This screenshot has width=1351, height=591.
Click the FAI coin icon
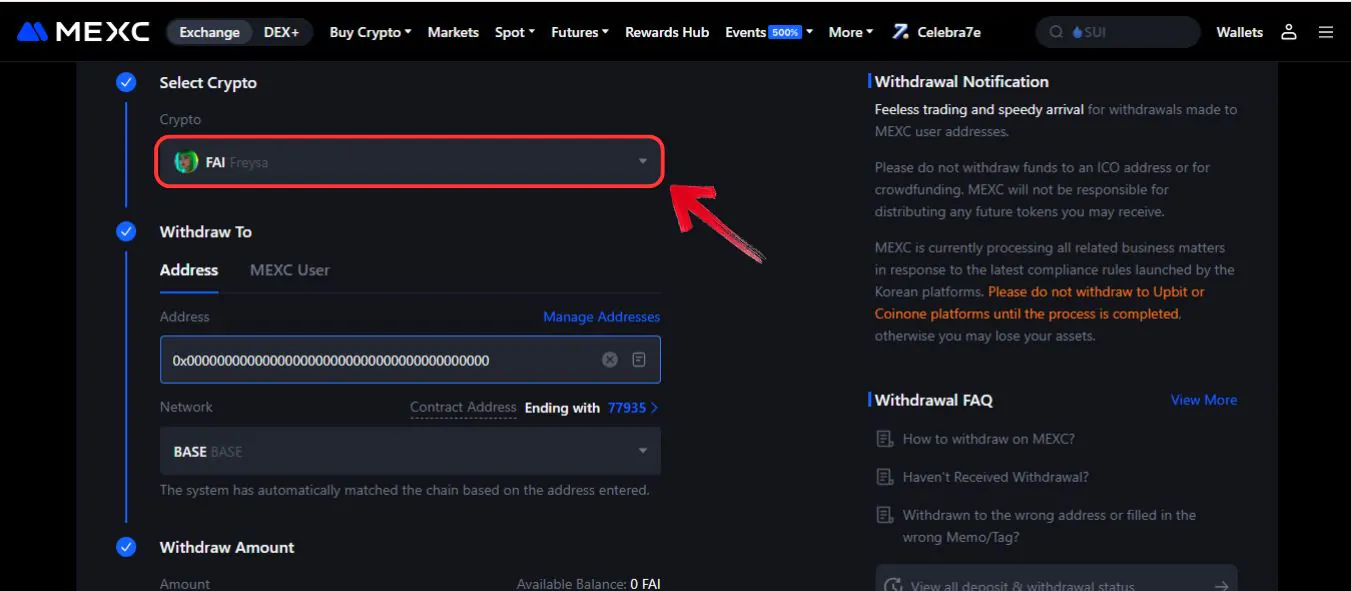186,162
